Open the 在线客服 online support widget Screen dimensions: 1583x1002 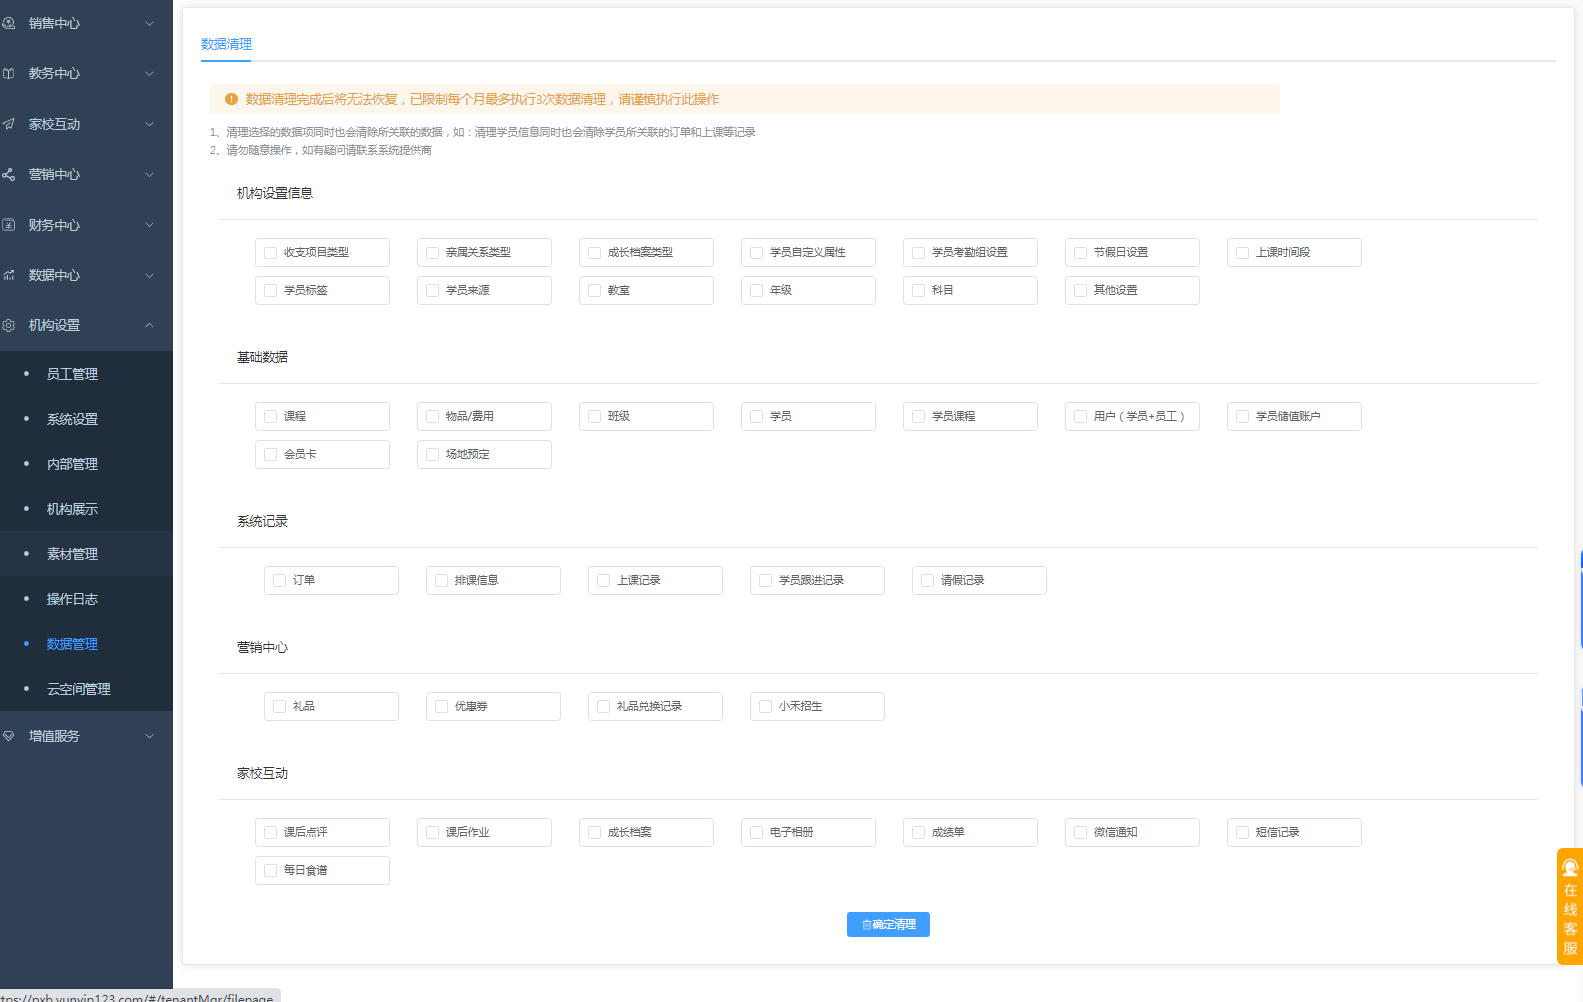point(1569,906)
